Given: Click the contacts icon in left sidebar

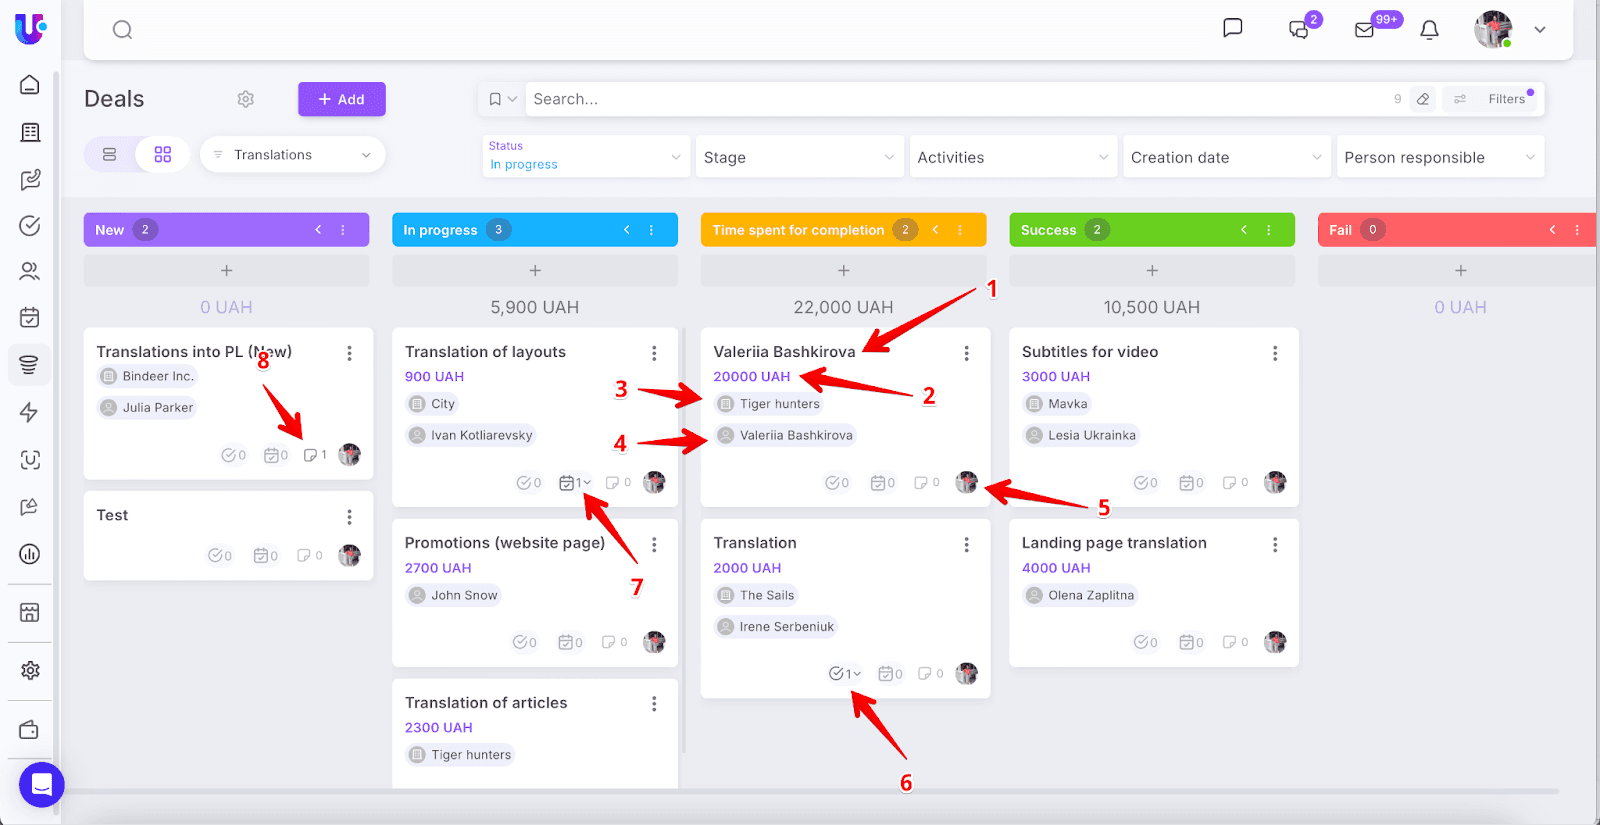Looking at the screenshot, I should (30, 271).
